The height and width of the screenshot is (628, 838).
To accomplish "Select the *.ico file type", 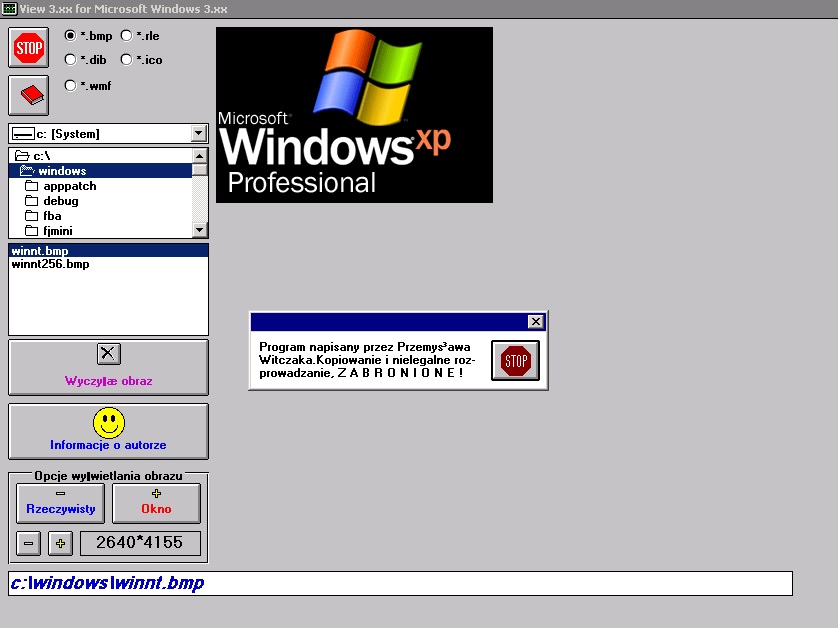I will [142, 60].
